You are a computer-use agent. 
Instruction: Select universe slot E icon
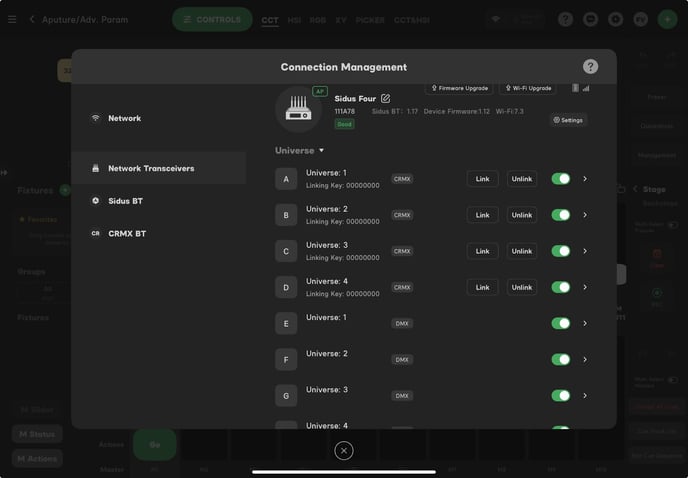pos(286,323)
